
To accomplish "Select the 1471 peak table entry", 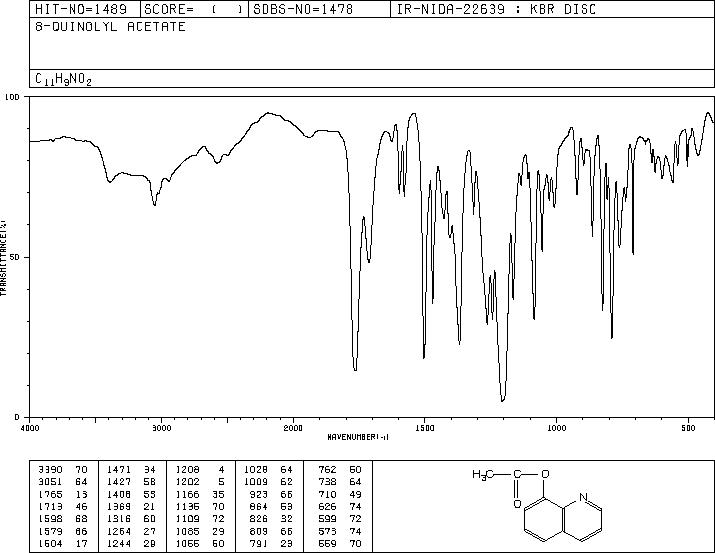I will [x=131, y=469].
